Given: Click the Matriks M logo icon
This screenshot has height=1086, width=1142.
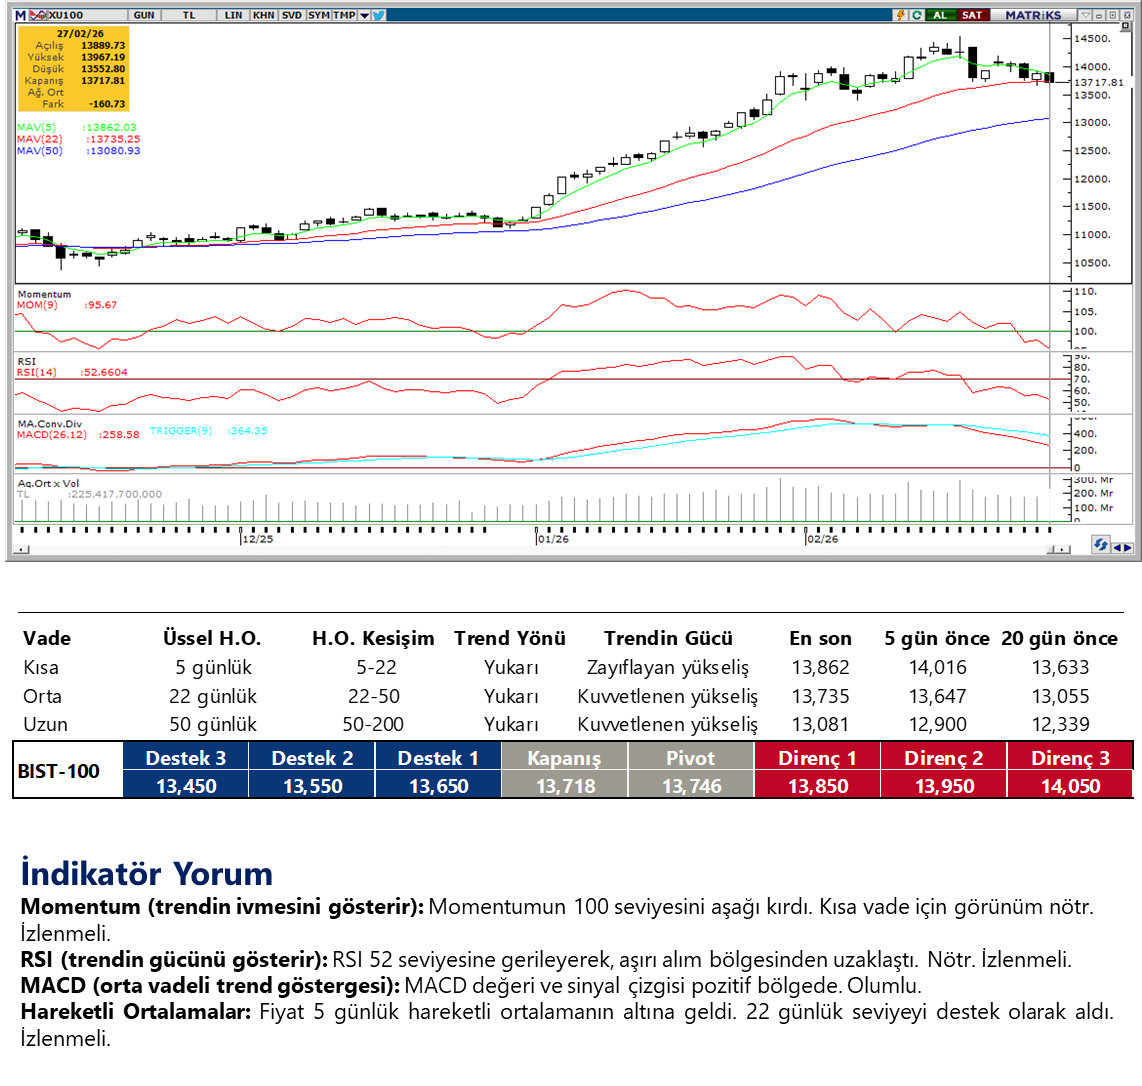Looking at the screenshot, I should click(20, 15).
